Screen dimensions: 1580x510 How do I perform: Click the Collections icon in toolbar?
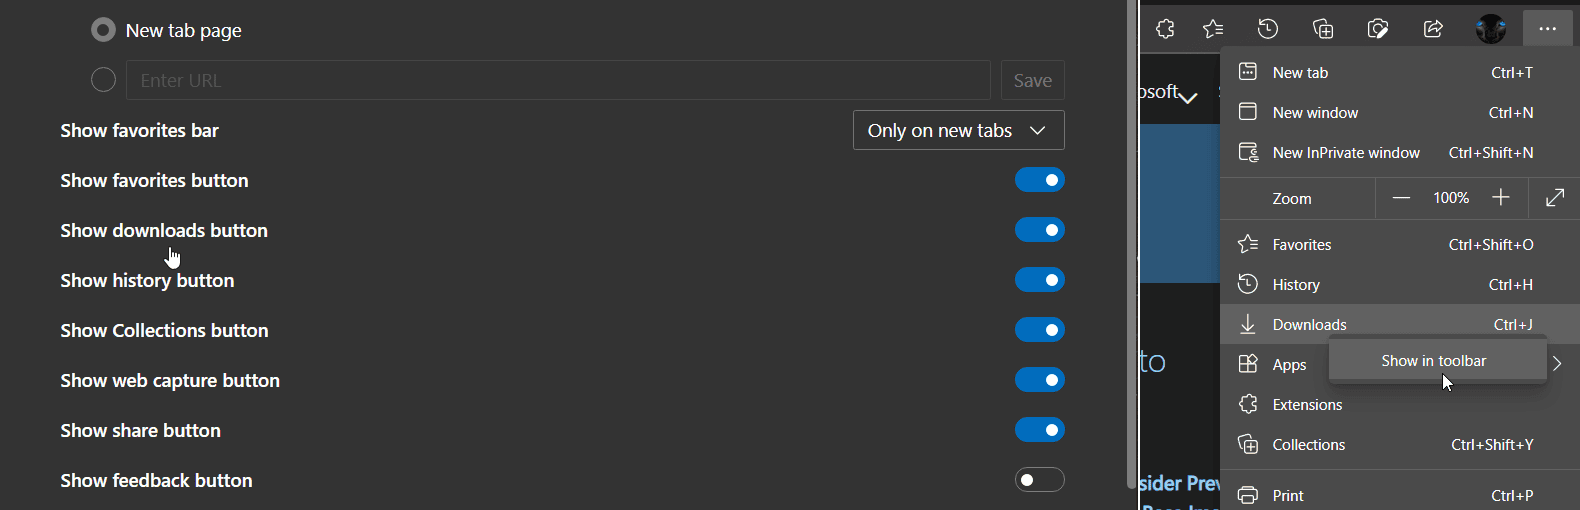click(x=1323, y=29)
